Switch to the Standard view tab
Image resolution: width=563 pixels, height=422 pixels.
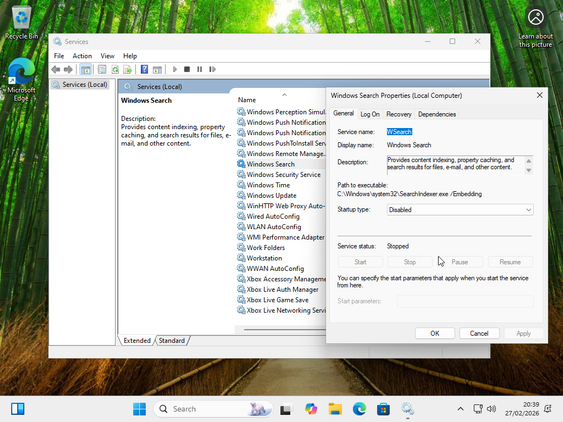(x=172, y=340)
